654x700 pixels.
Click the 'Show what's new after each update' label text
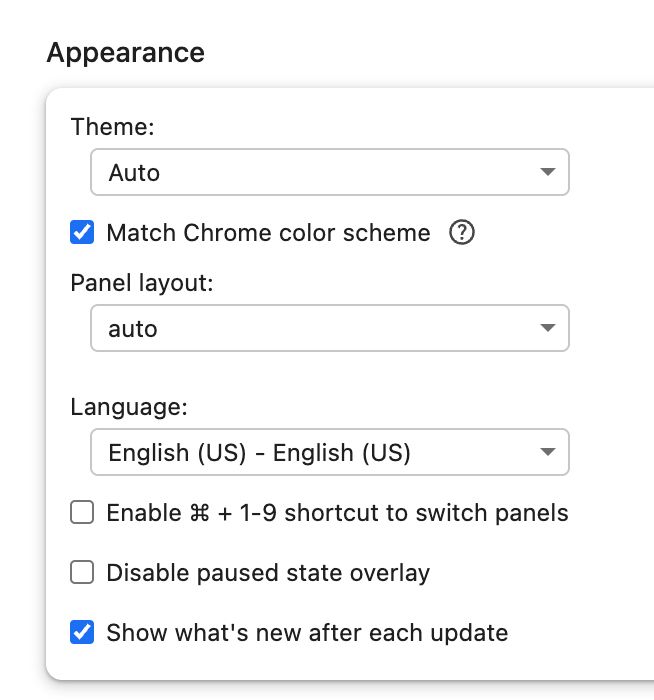coord(307,633)
